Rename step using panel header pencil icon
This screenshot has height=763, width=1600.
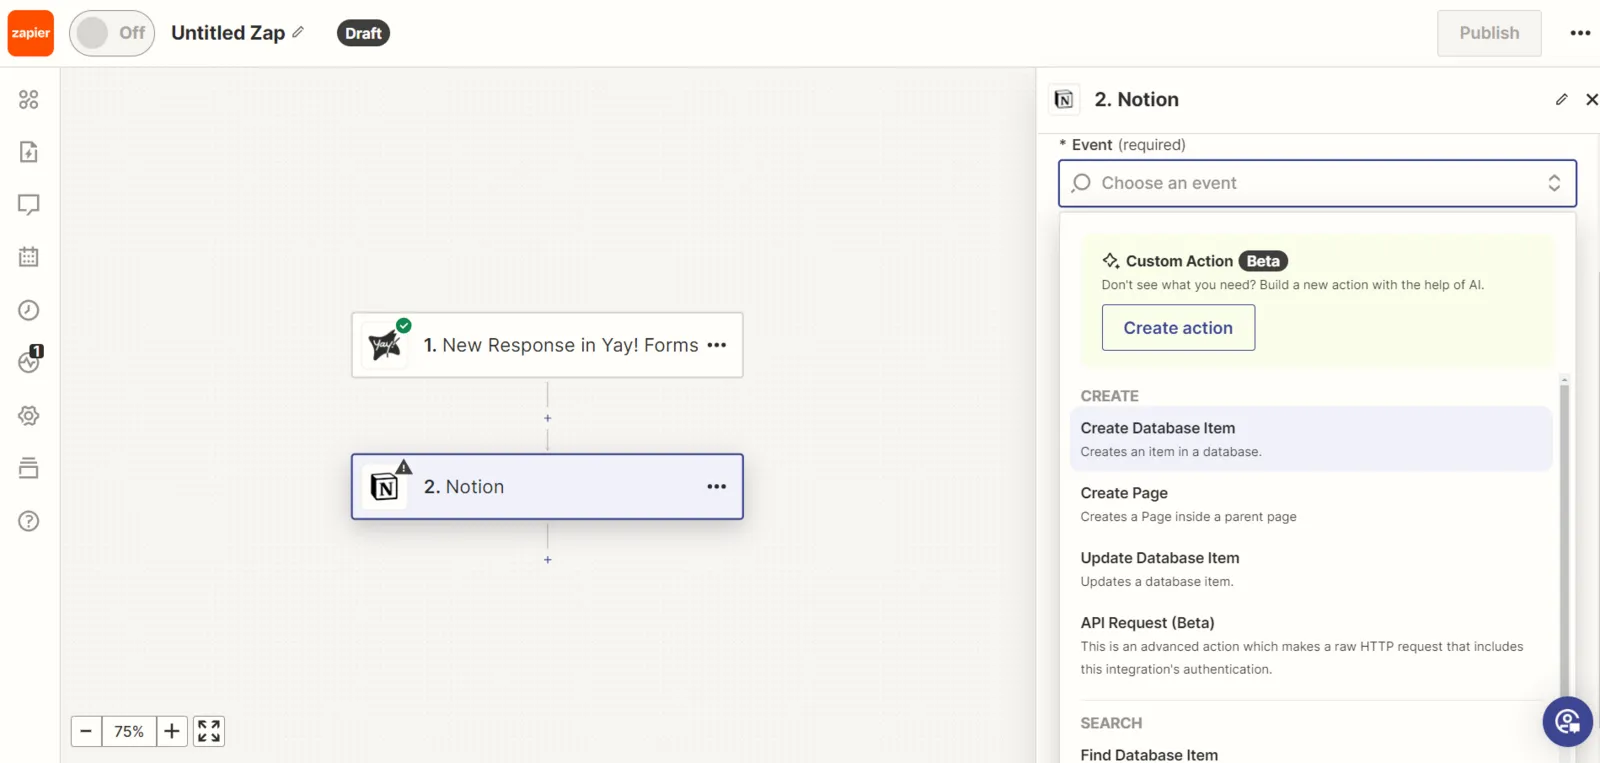click(1562, 99)
